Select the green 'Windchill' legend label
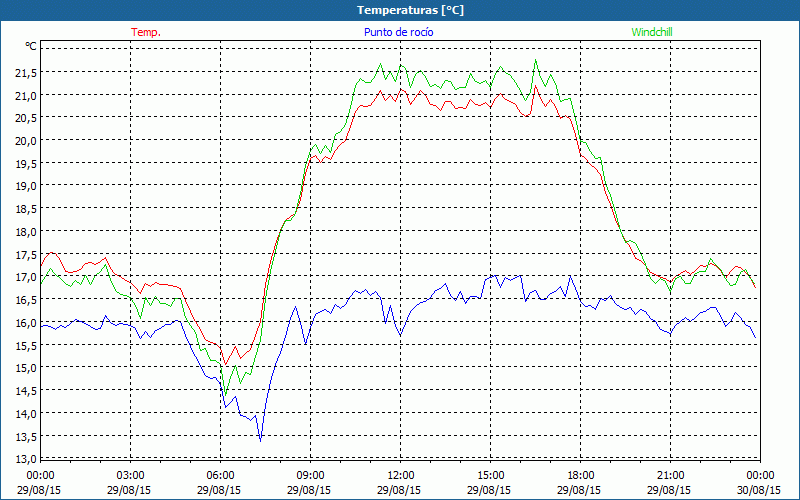Image resolution: width=800 pixels, height=500 pixels. pyautogui.click(x=652, y=32)
